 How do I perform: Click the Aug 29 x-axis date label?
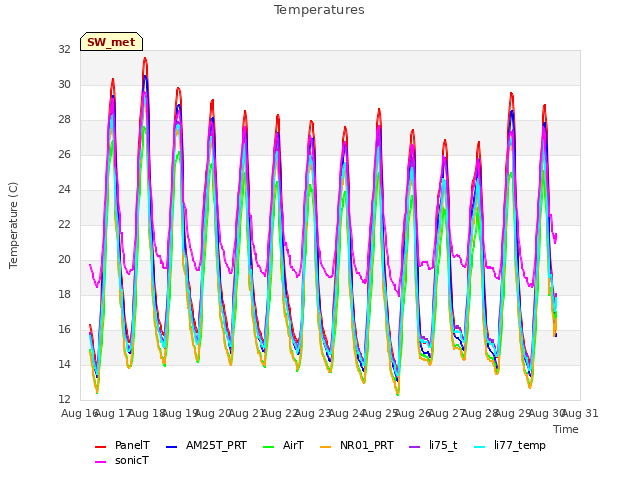point(513,413)
